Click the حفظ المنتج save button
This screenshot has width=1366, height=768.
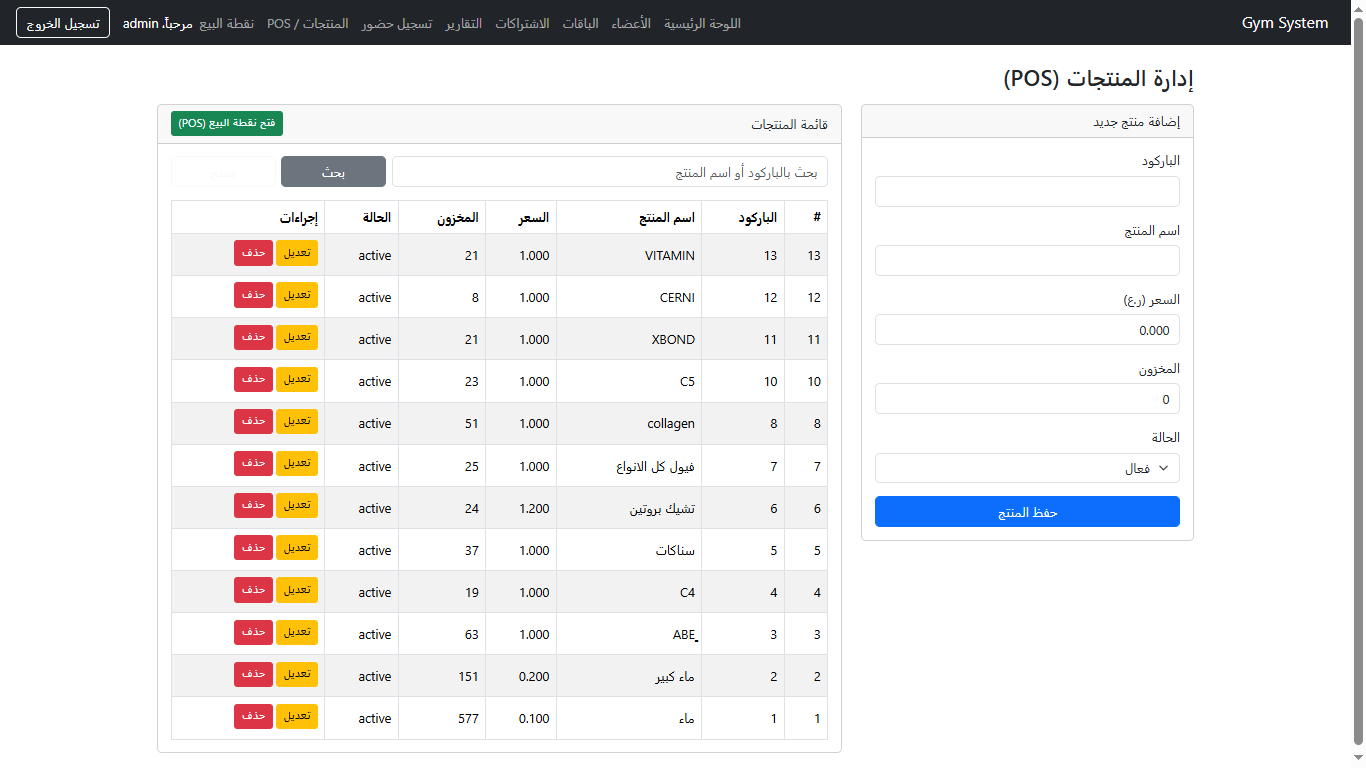1027,512
